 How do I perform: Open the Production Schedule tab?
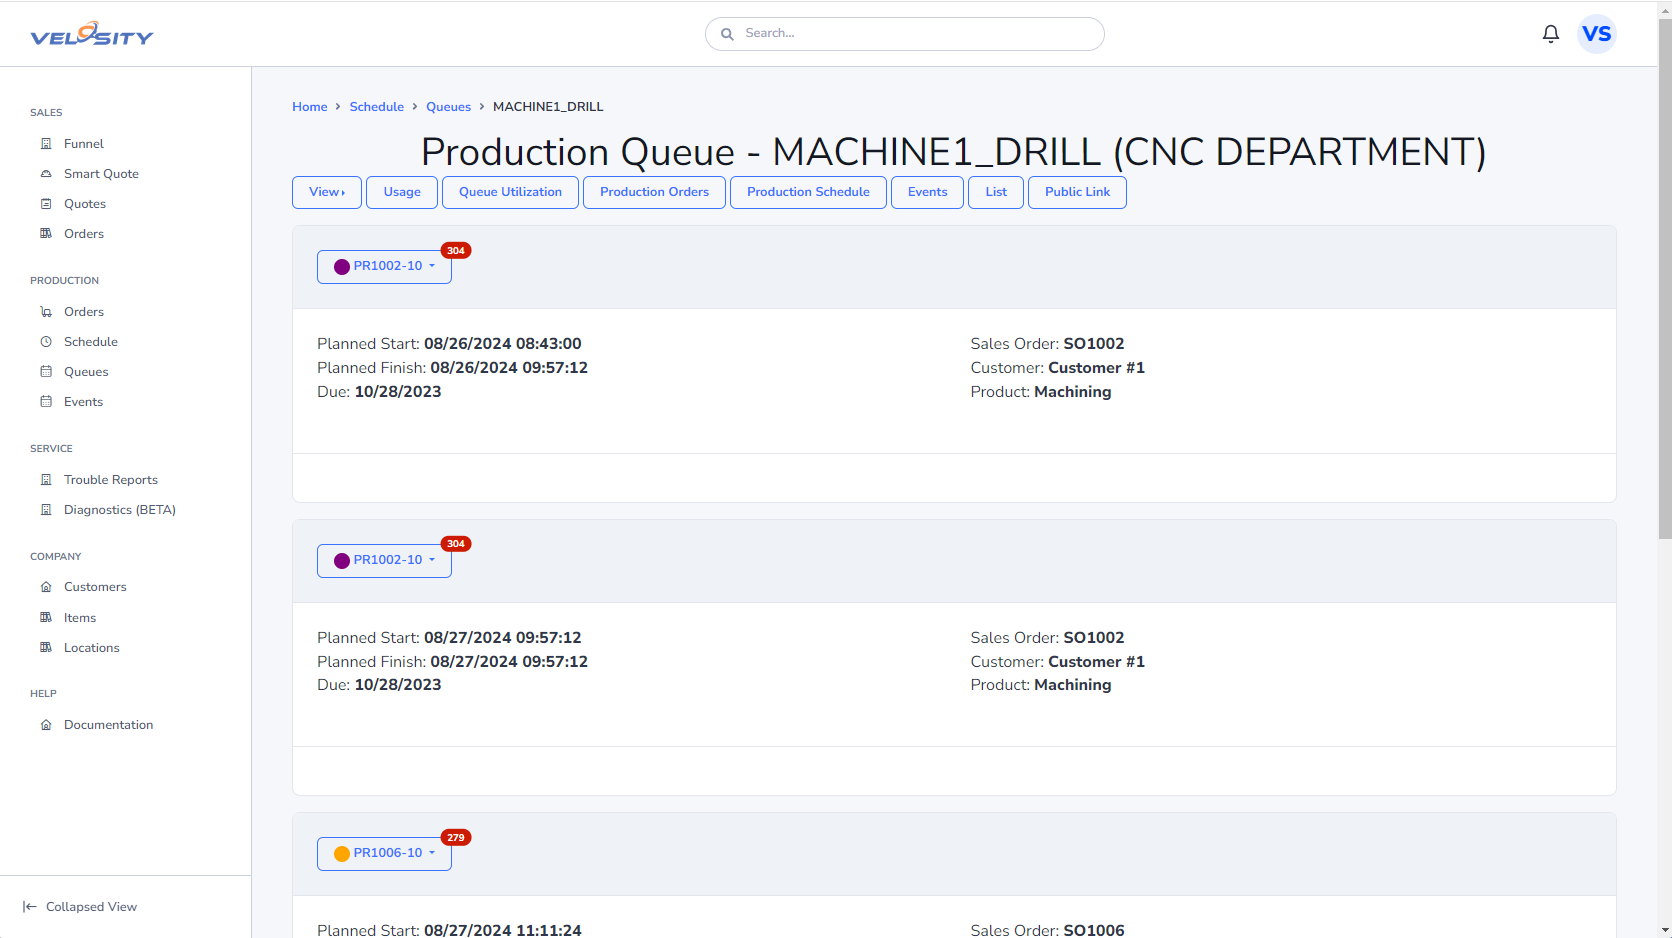click(x=808, y=192)
